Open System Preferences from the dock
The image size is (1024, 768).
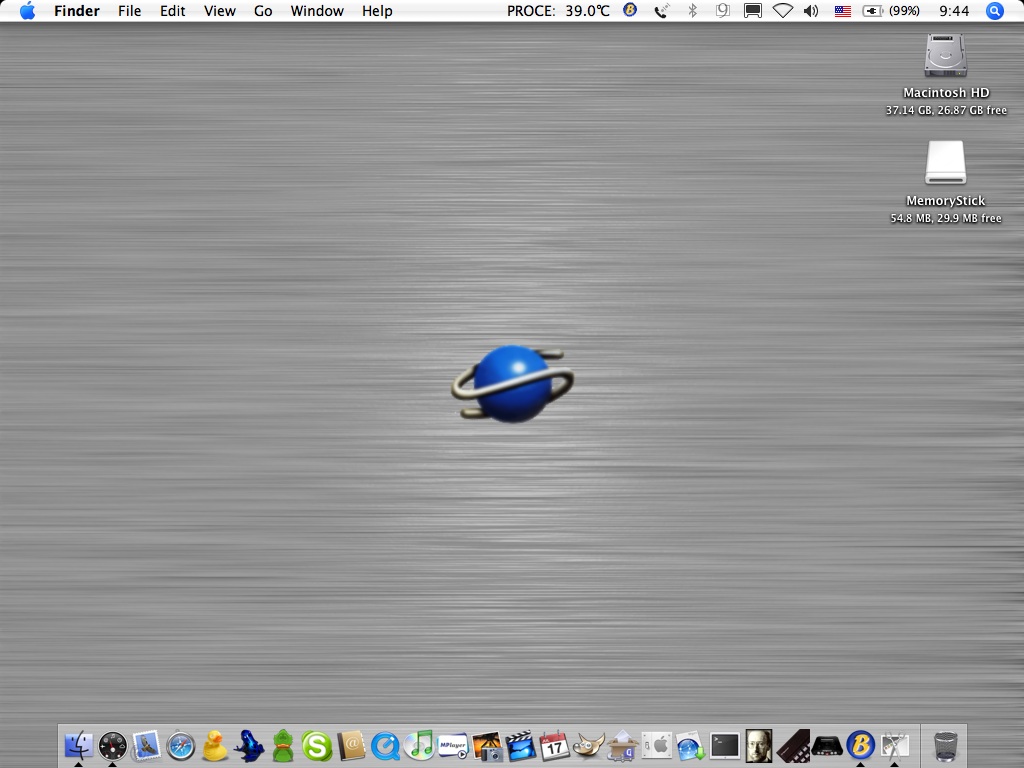[x=657, y=745]
